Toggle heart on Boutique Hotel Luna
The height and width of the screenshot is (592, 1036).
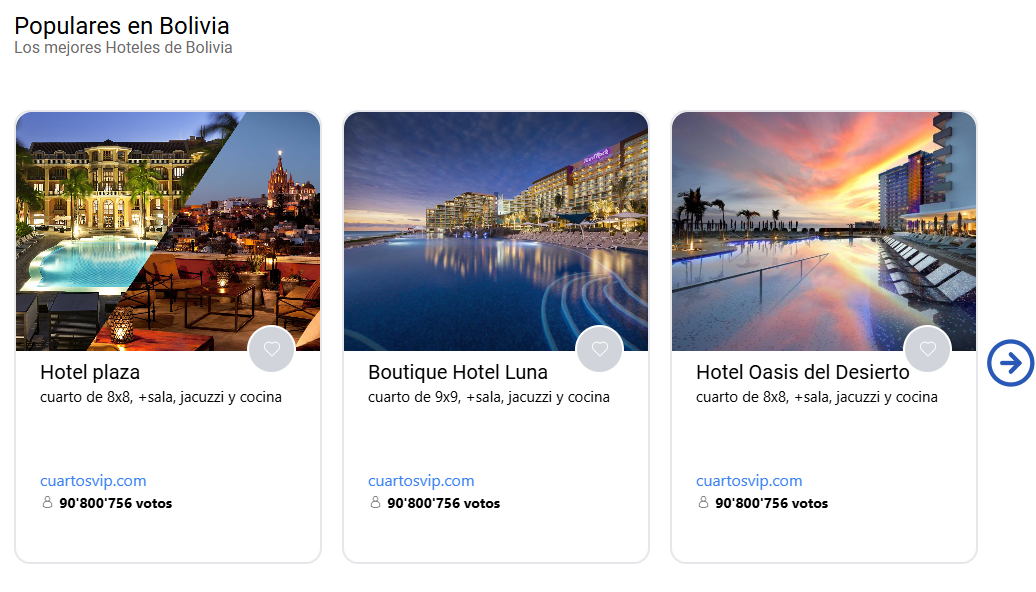click(x=599, y=349)
